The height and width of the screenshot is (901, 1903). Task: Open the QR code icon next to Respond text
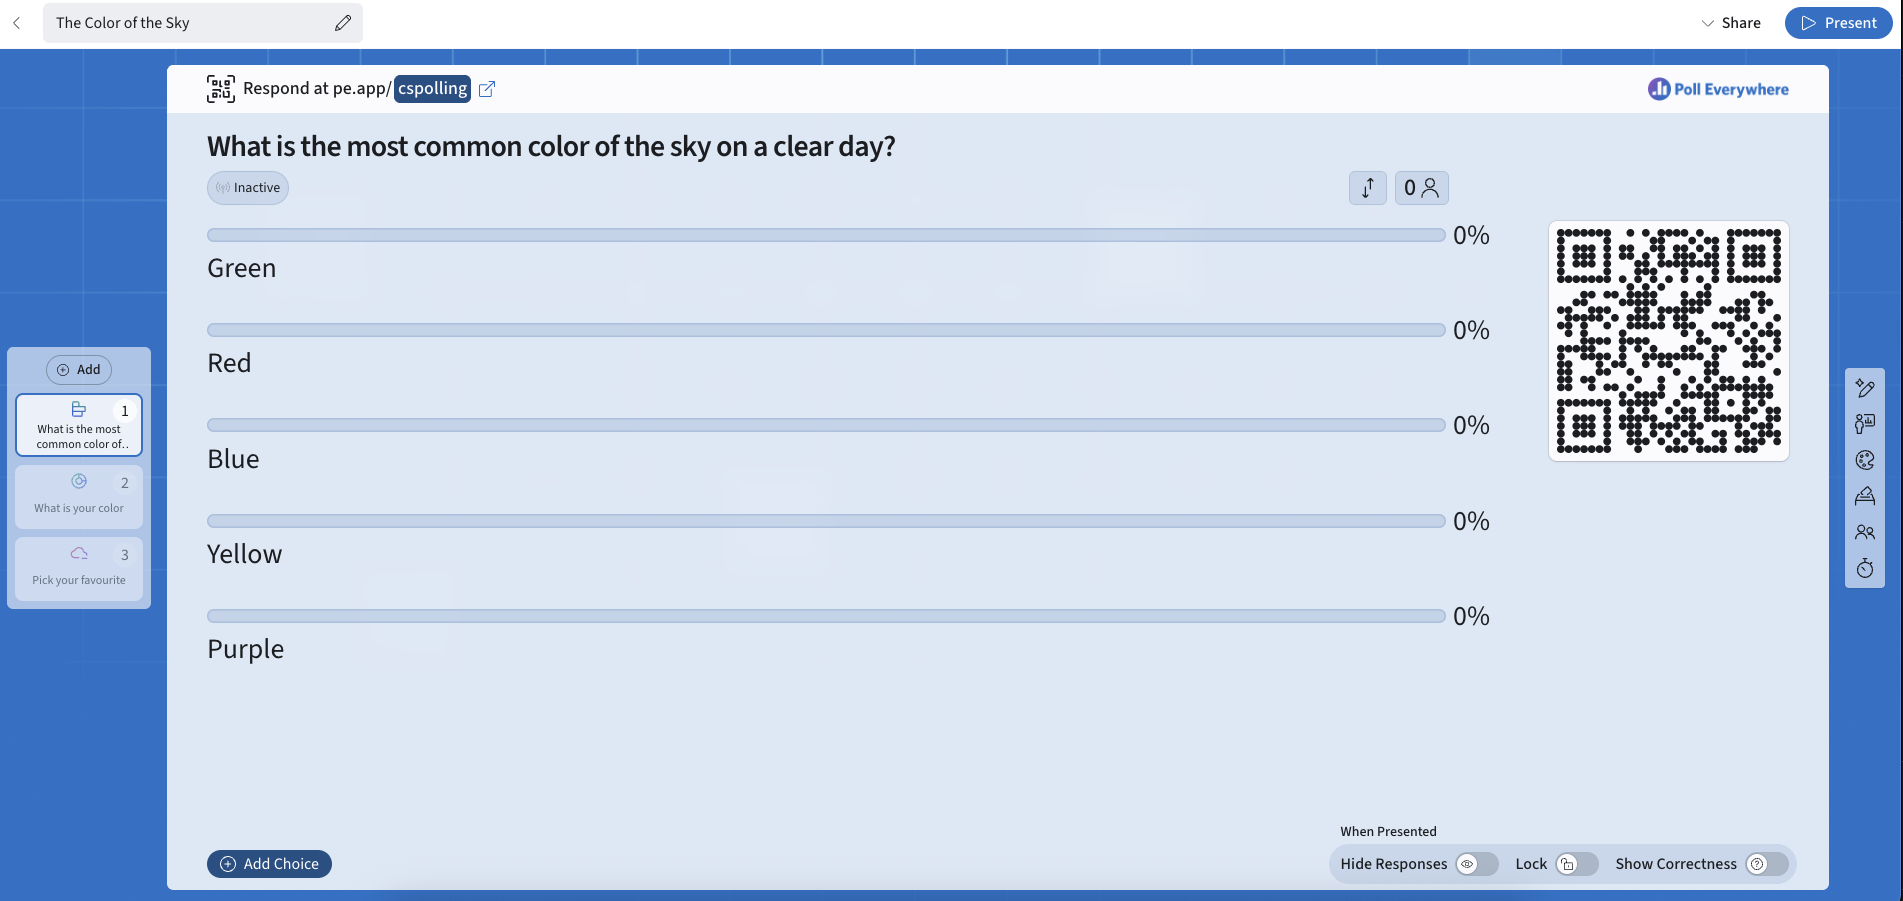click(x=220, y=88)
